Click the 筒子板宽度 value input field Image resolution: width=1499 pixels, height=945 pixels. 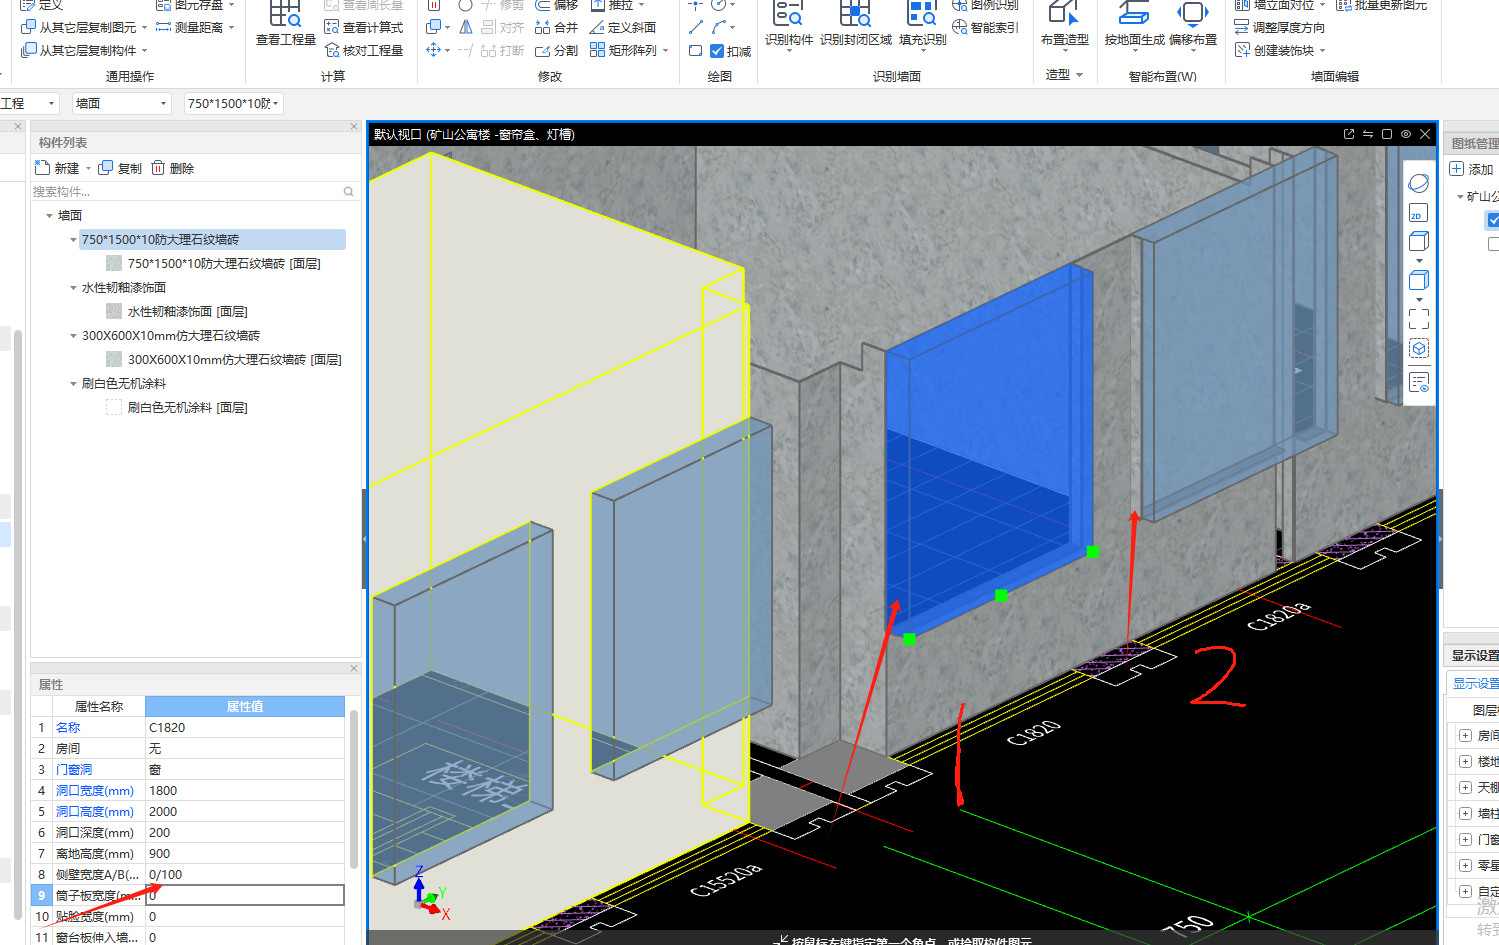click(x=245, y=895)
